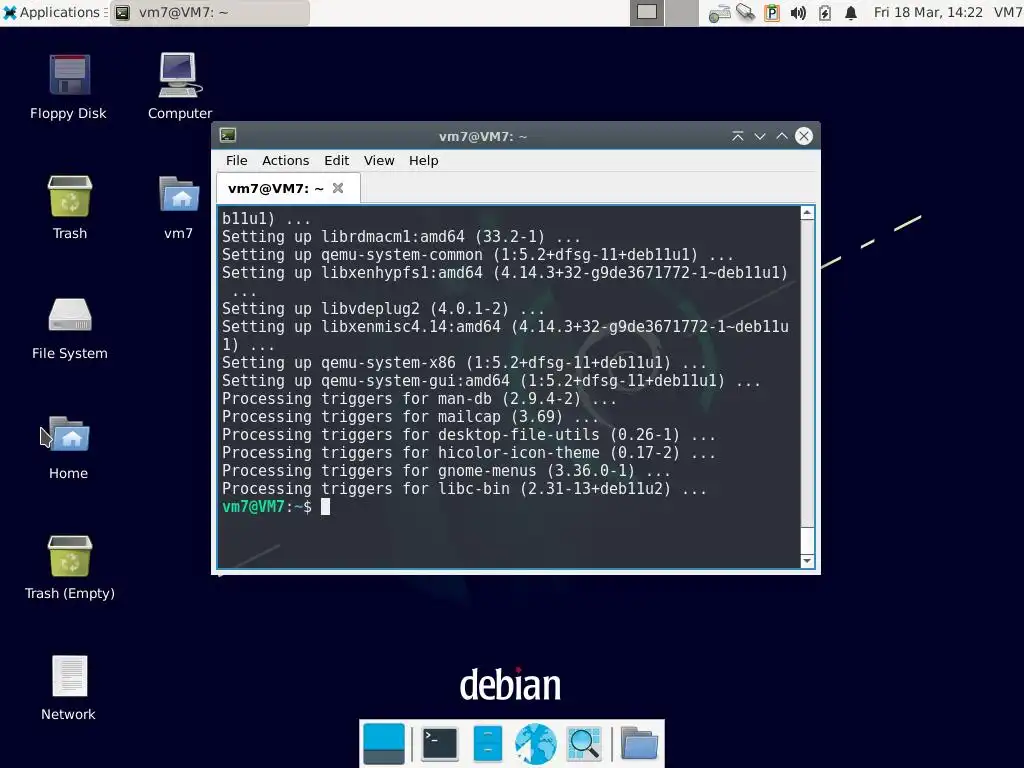This screenshot has width=1024, height=768.
Task: Click the line 'Processing triggers for desktop-file-utils'
Action: [468, 435]
